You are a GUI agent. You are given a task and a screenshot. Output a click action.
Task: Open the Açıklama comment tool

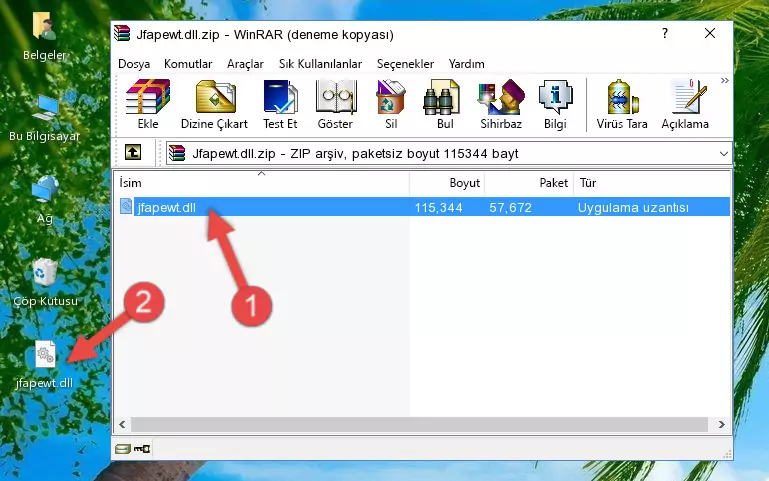tap(685, 104)
